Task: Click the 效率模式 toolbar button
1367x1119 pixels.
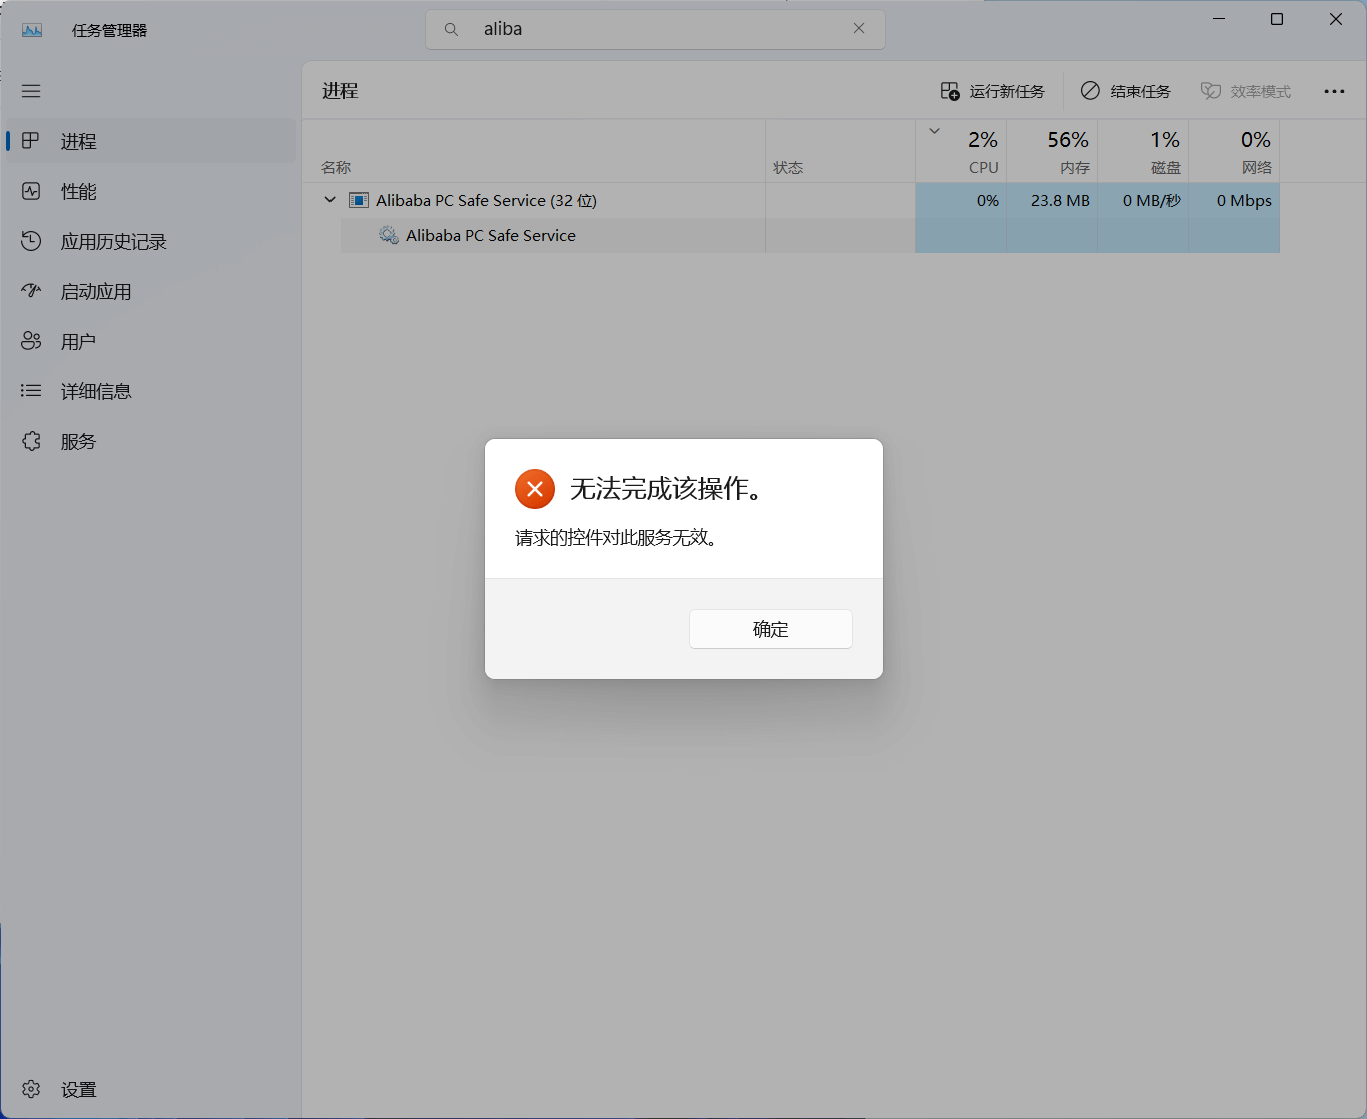Action: coord(1246,91)
